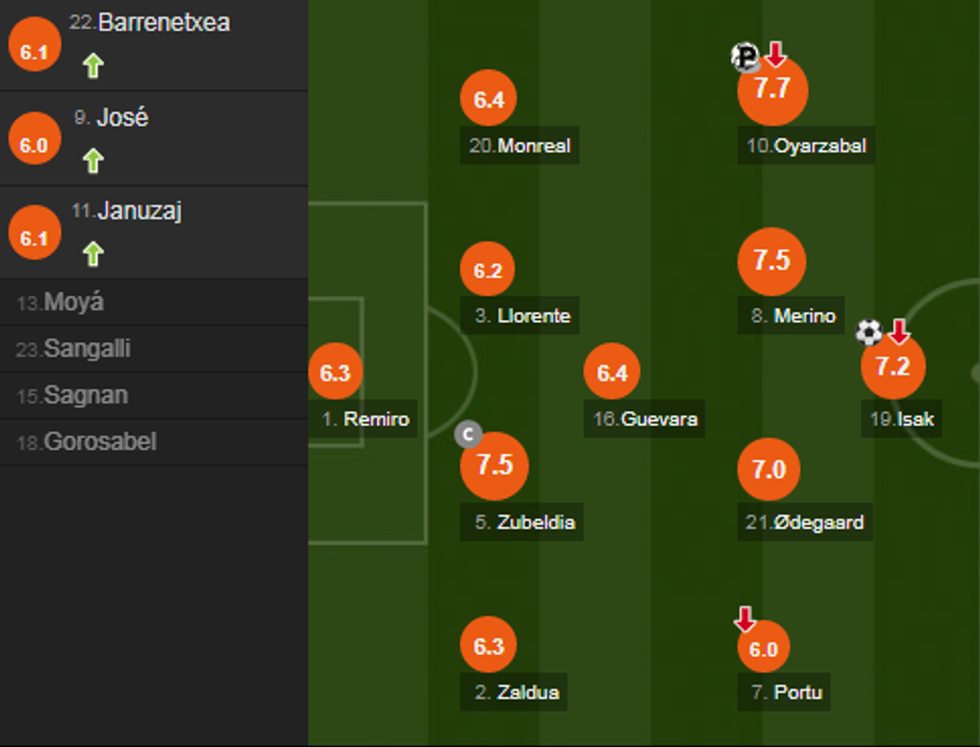Click the red substituted-off arrow above Portu

[745, 620]
